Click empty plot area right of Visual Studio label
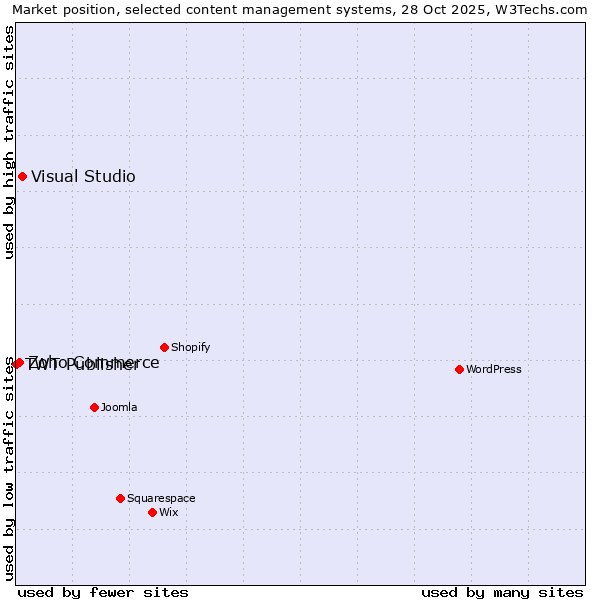 tap(300, 177)
